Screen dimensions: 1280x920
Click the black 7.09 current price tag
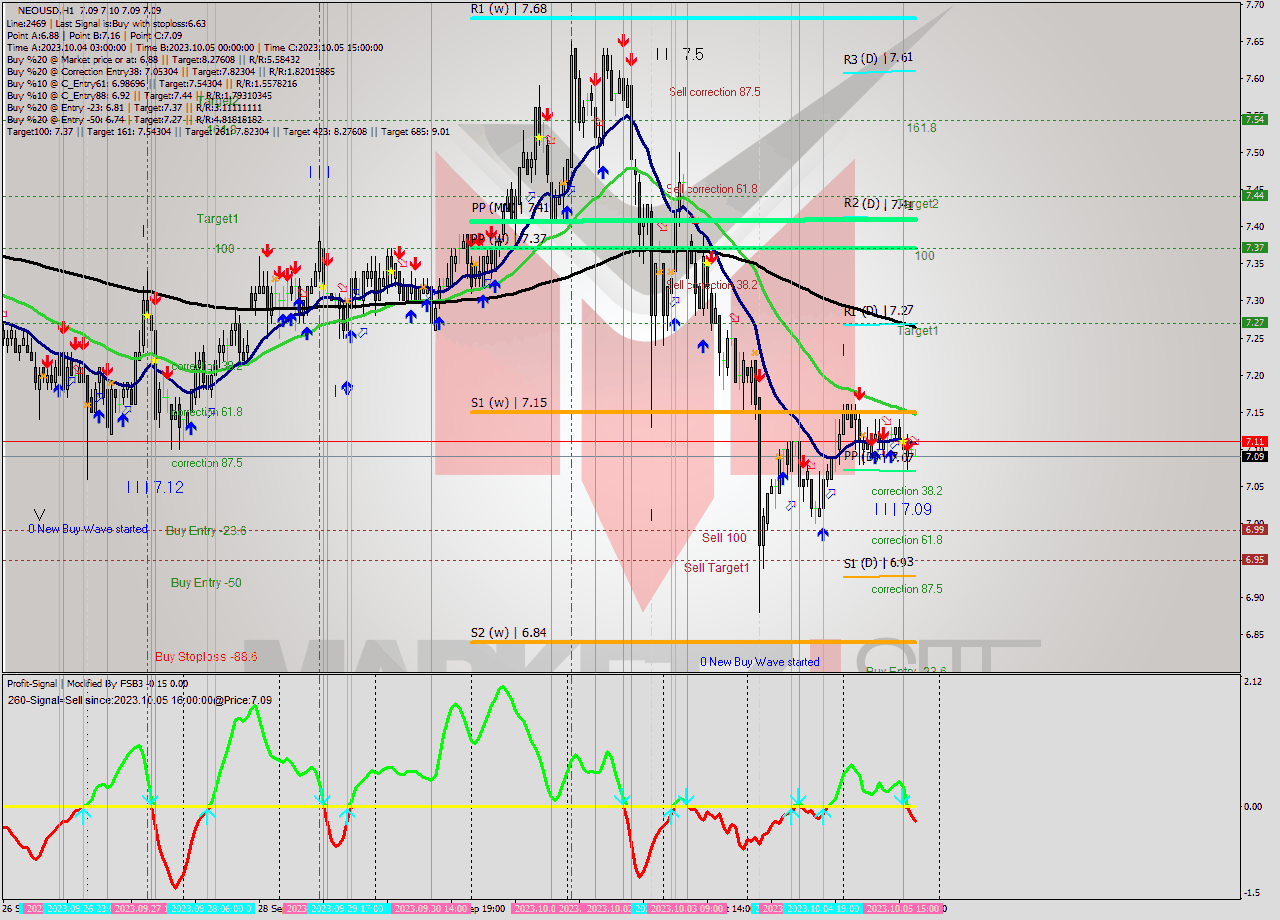[x=1254, y=457]
